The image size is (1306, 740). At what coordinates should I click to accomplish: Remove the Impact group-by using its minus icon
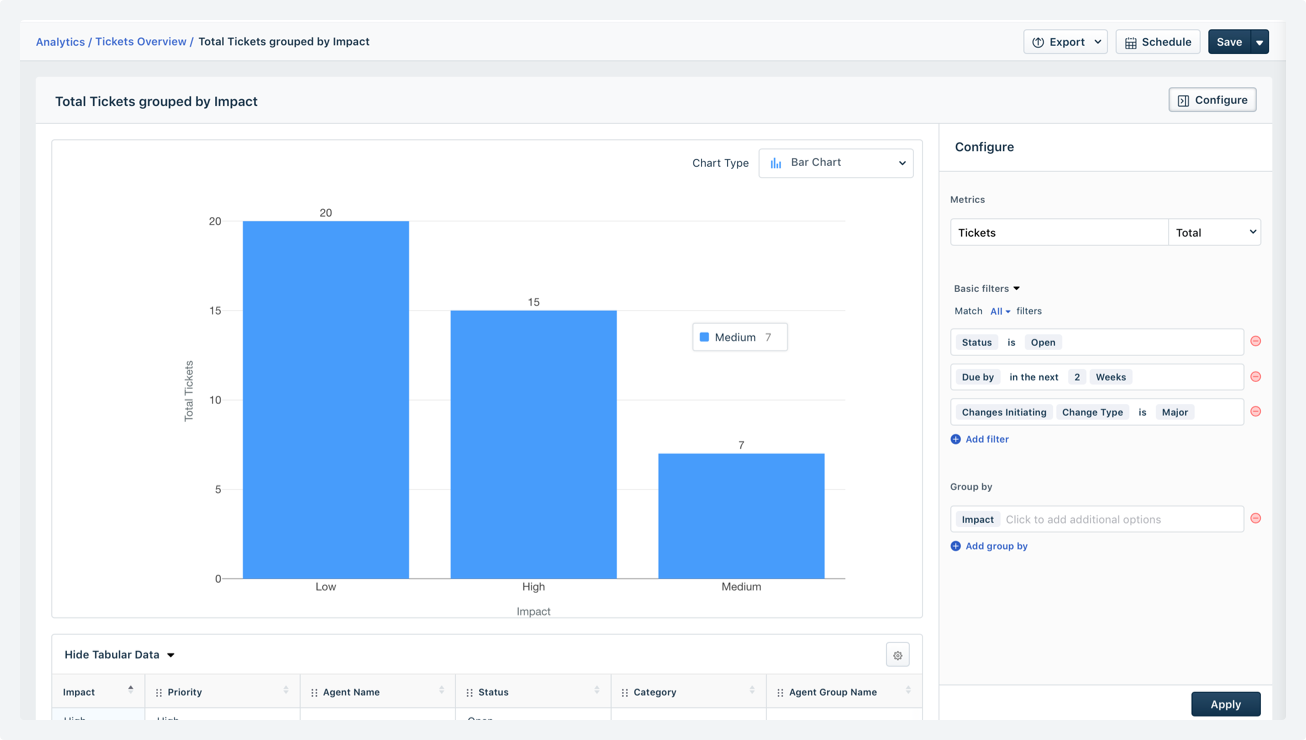(x=1255, y=518)
